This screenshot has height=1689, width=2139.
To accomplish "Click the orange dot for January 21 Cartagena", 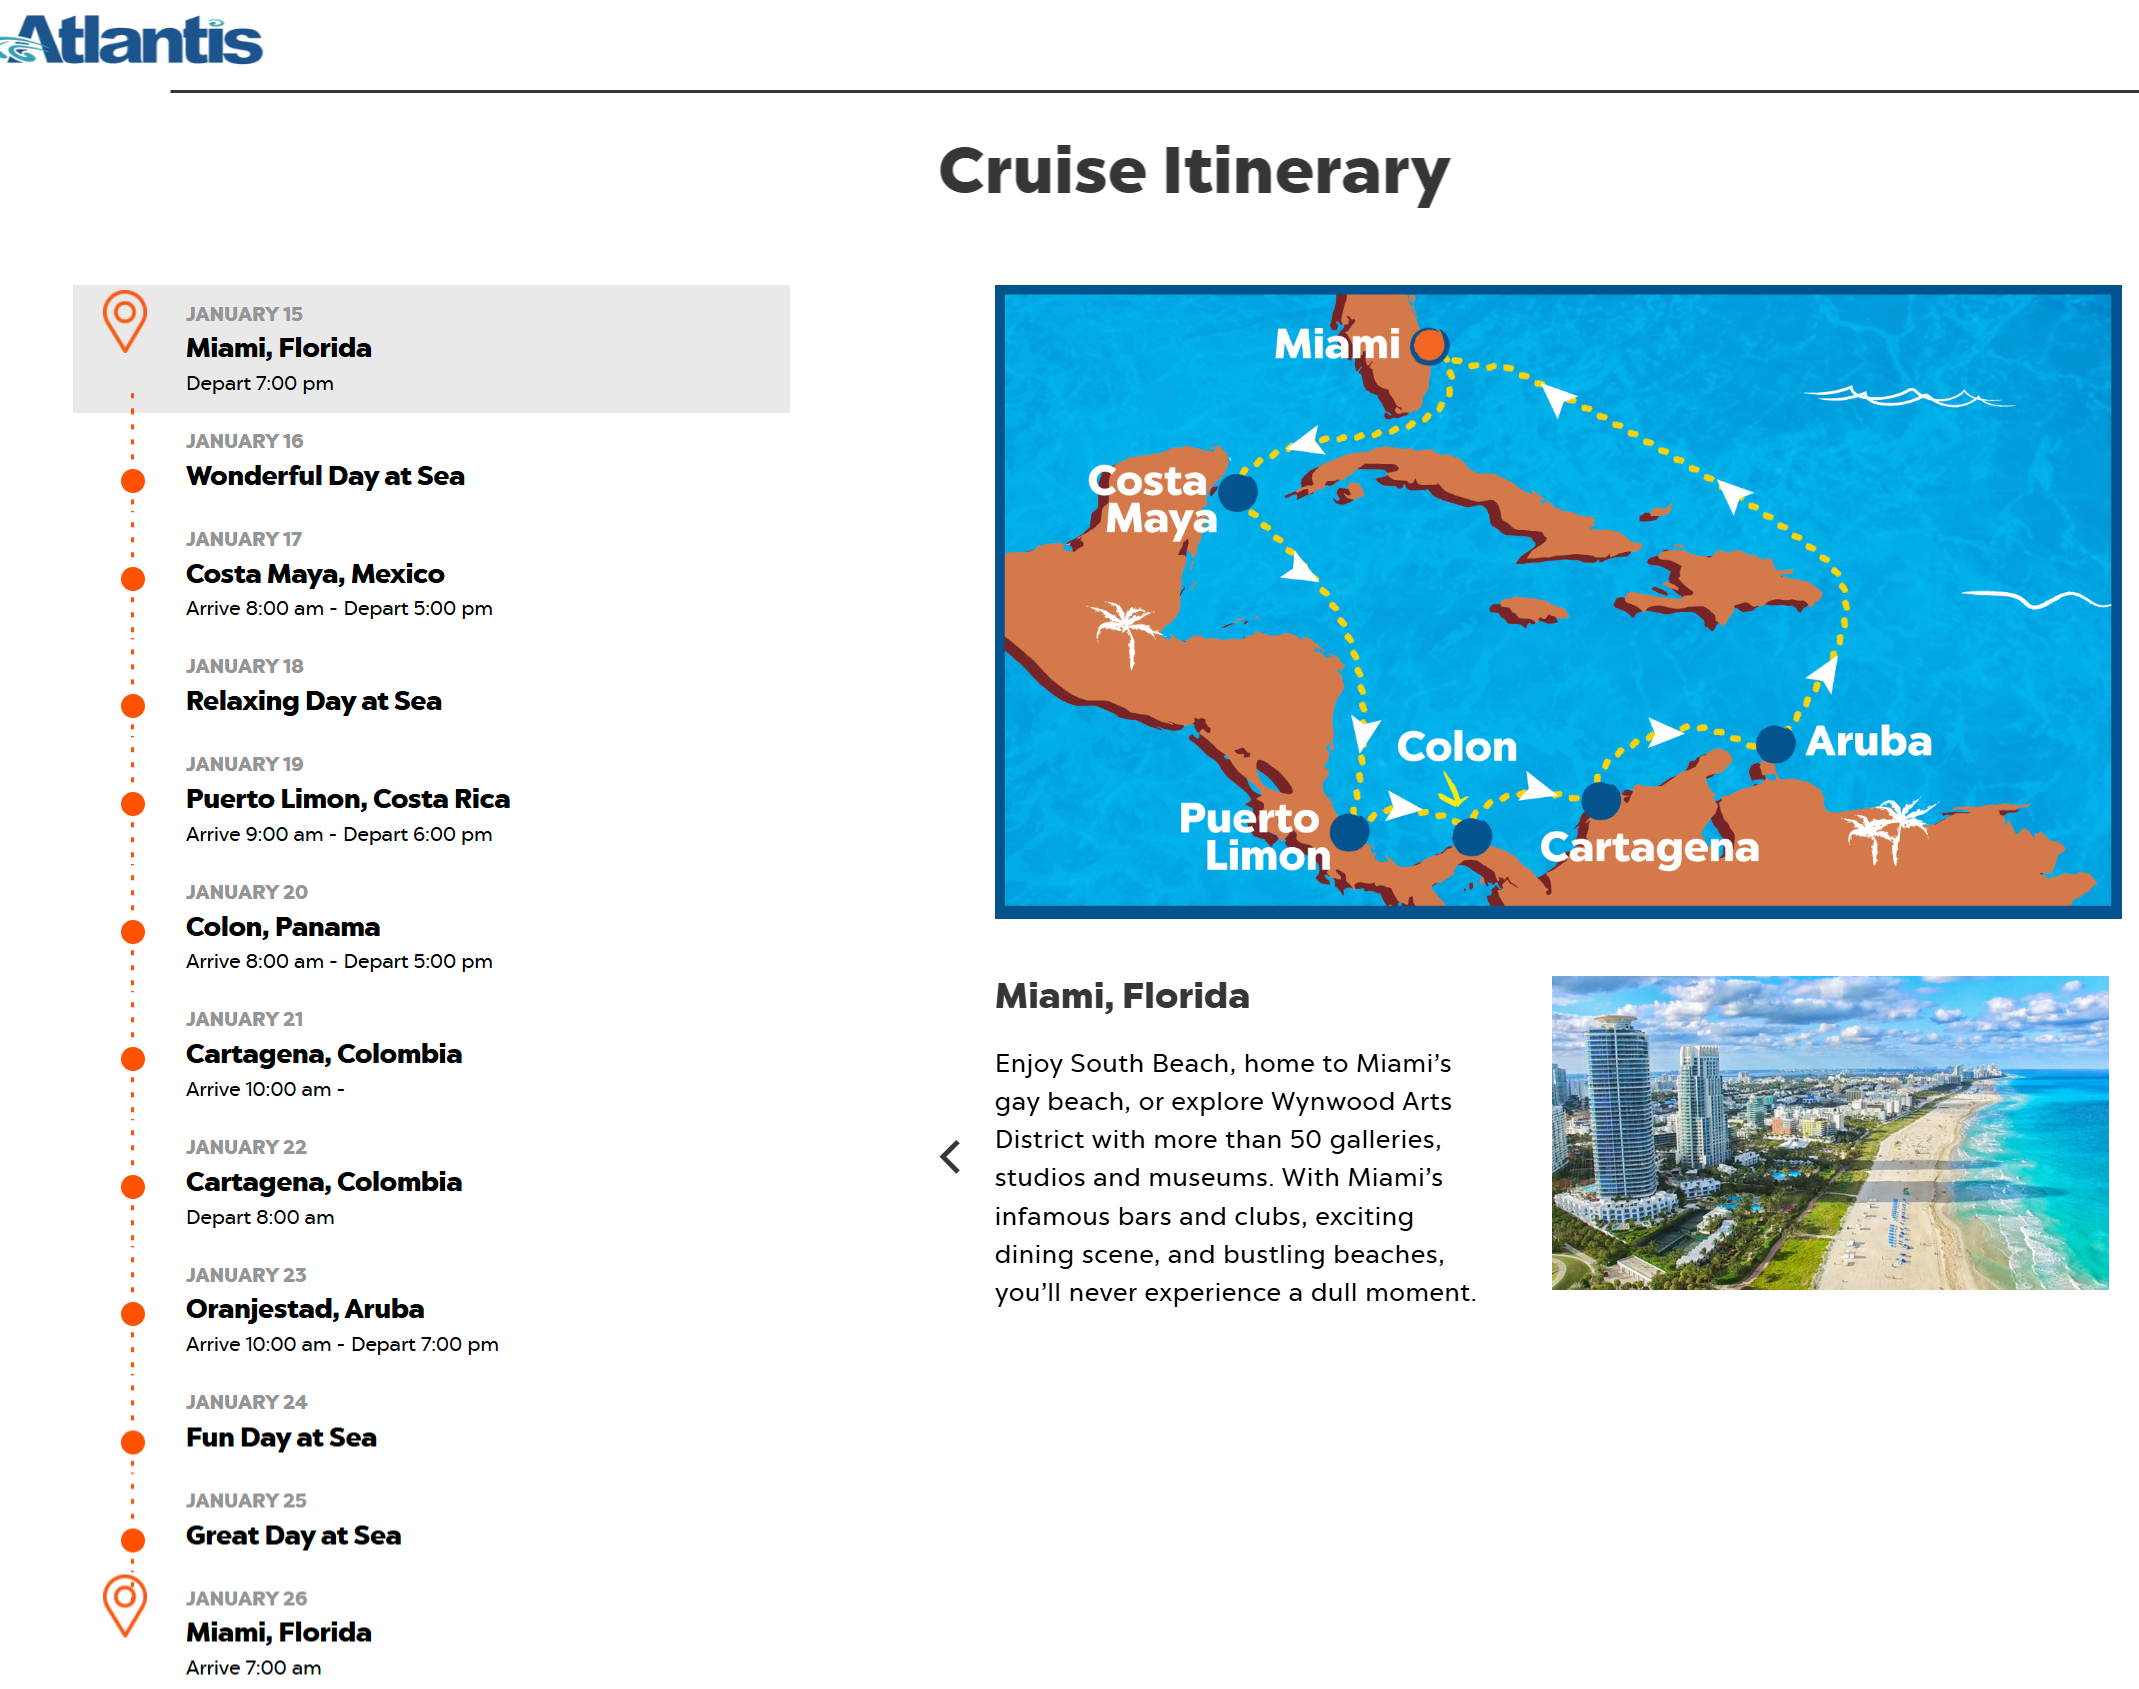I will [133, 1059].
